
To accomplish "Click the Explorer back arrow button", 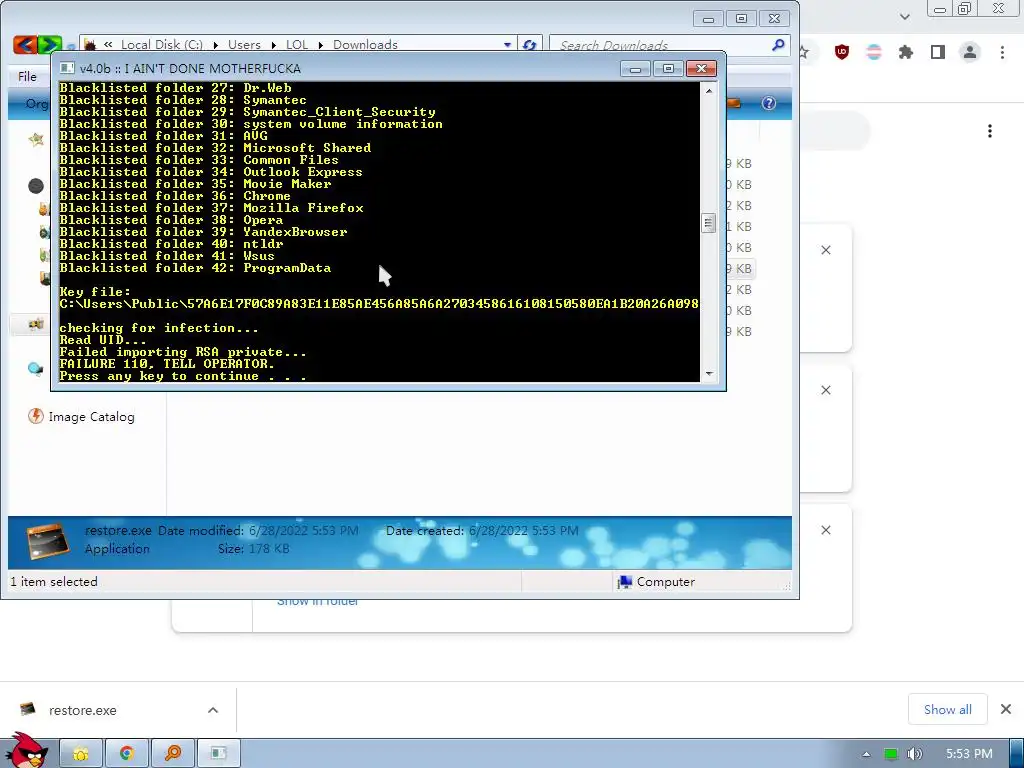I will click(24, 44).
